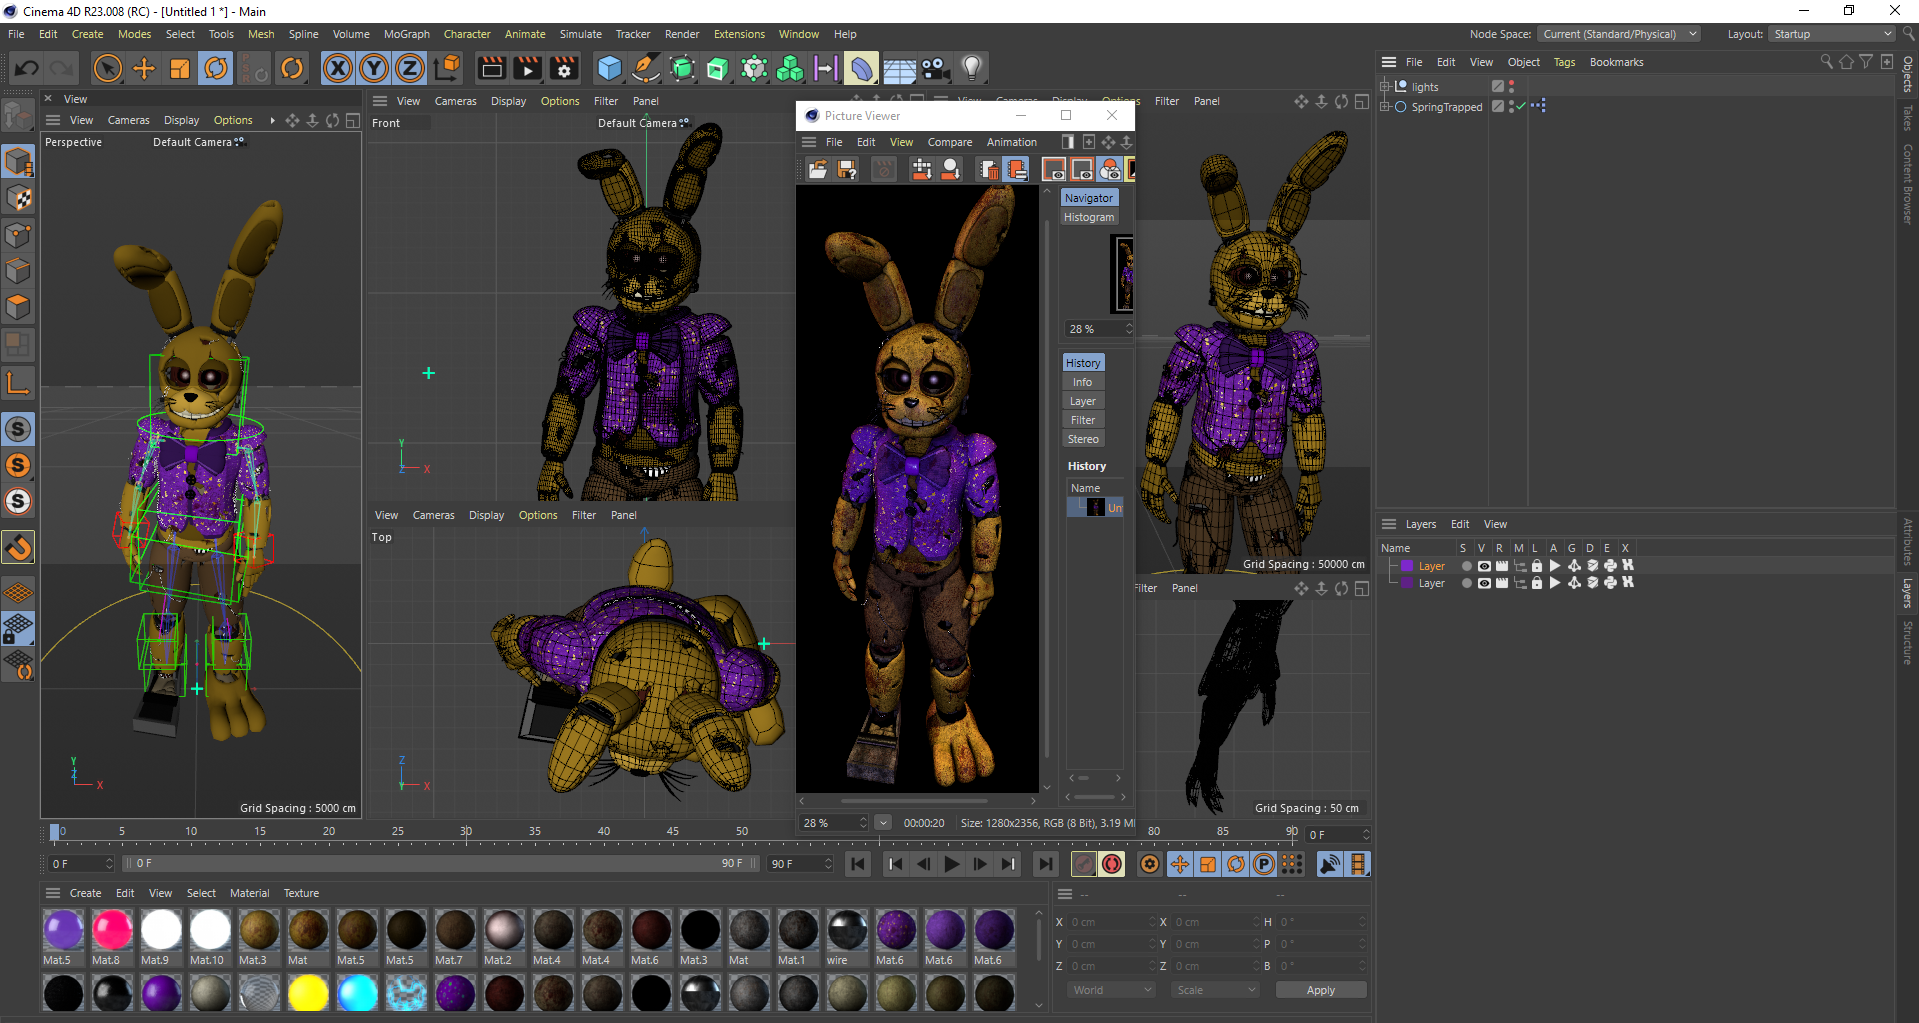
Task: Toggle solo dot for first Layer
Action: pos(1466,566)
